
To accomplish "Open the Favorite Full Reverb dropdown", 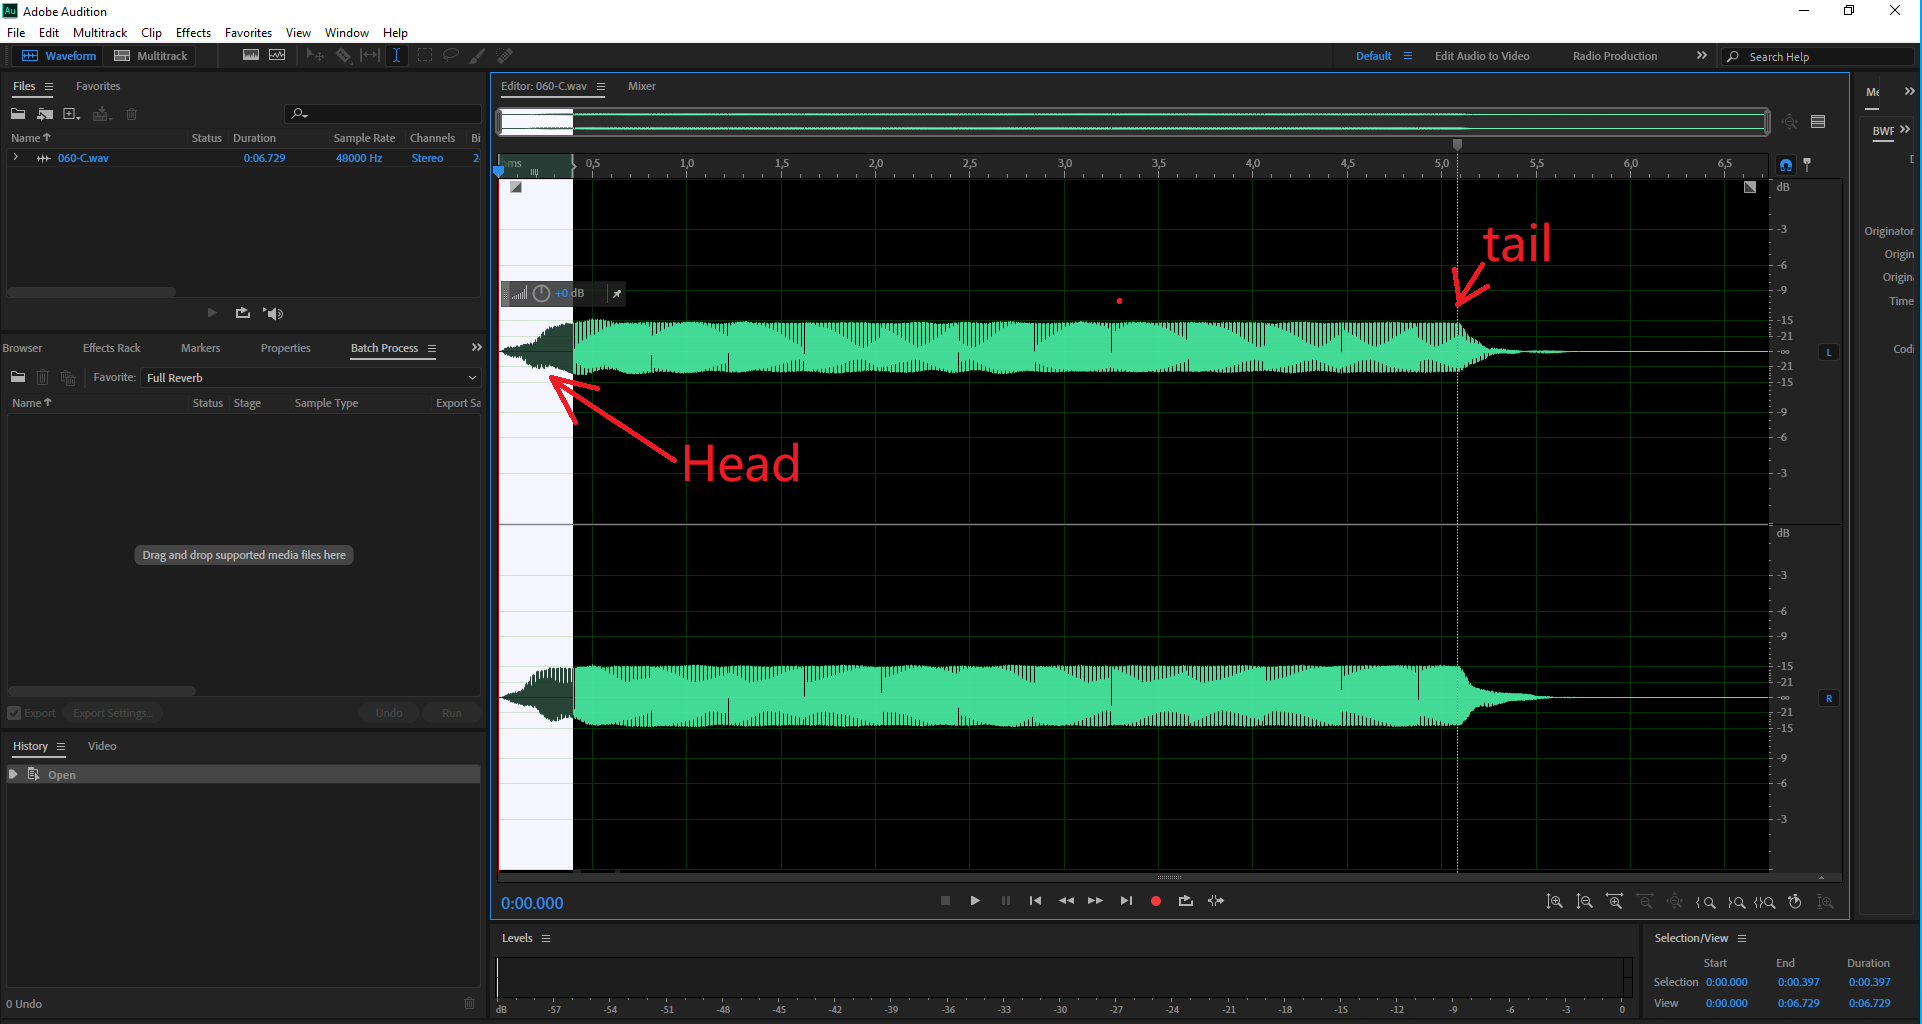I will (x=311, y=378).
